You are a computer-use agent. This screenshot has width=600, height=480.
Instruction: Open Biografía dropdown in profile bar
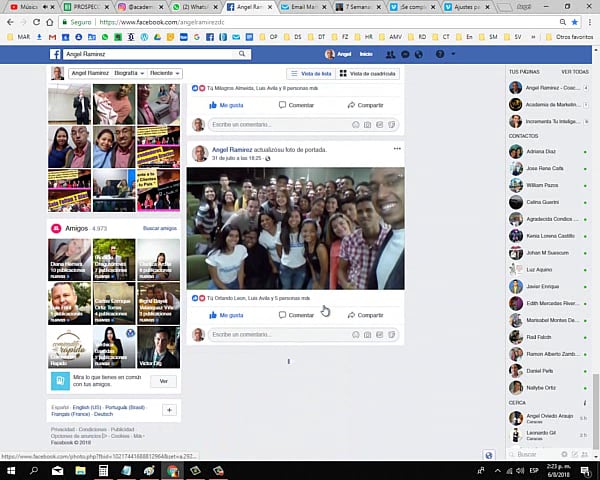(x=129, y=73)
